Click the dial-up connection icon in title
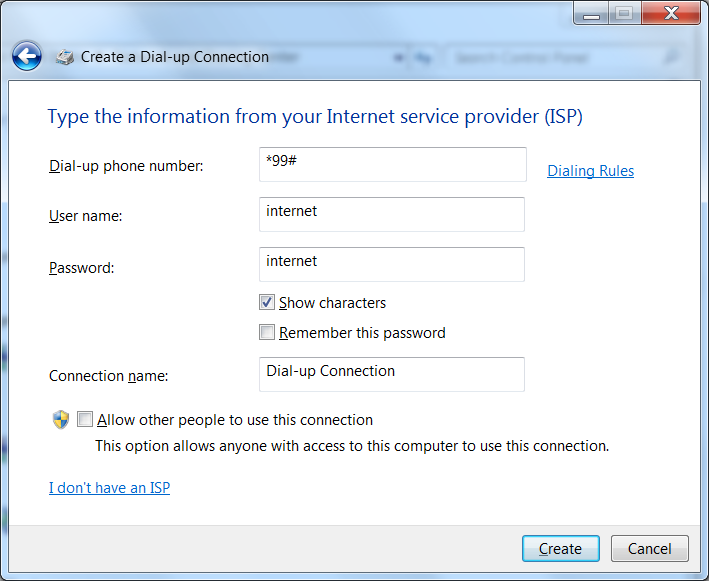Image resolution: width=709 pixels, height=581 pixels. pos(65,57)
